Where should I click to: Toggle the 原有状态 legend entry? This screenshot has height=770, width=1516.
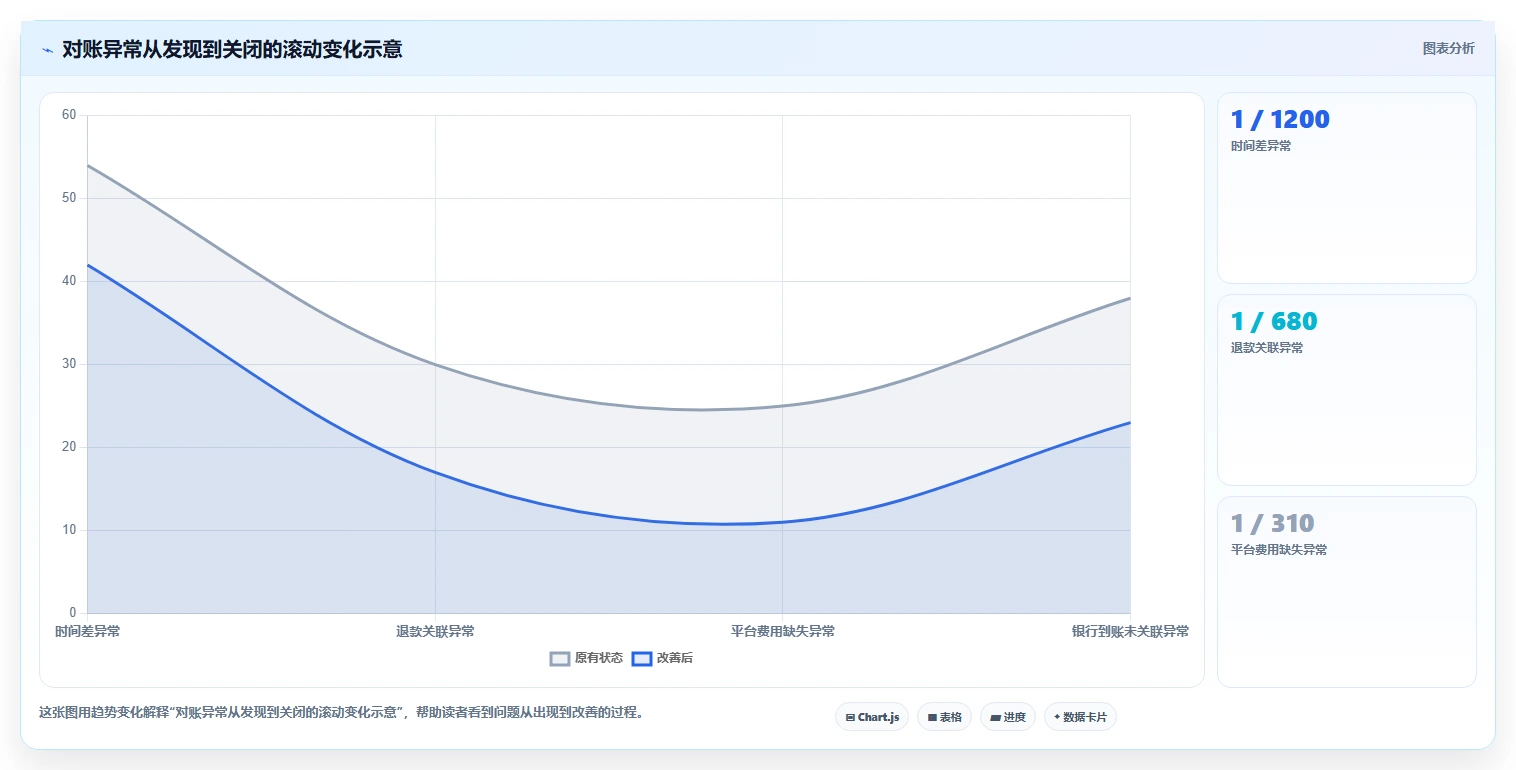pyautogui.click(x=586, y=658)
